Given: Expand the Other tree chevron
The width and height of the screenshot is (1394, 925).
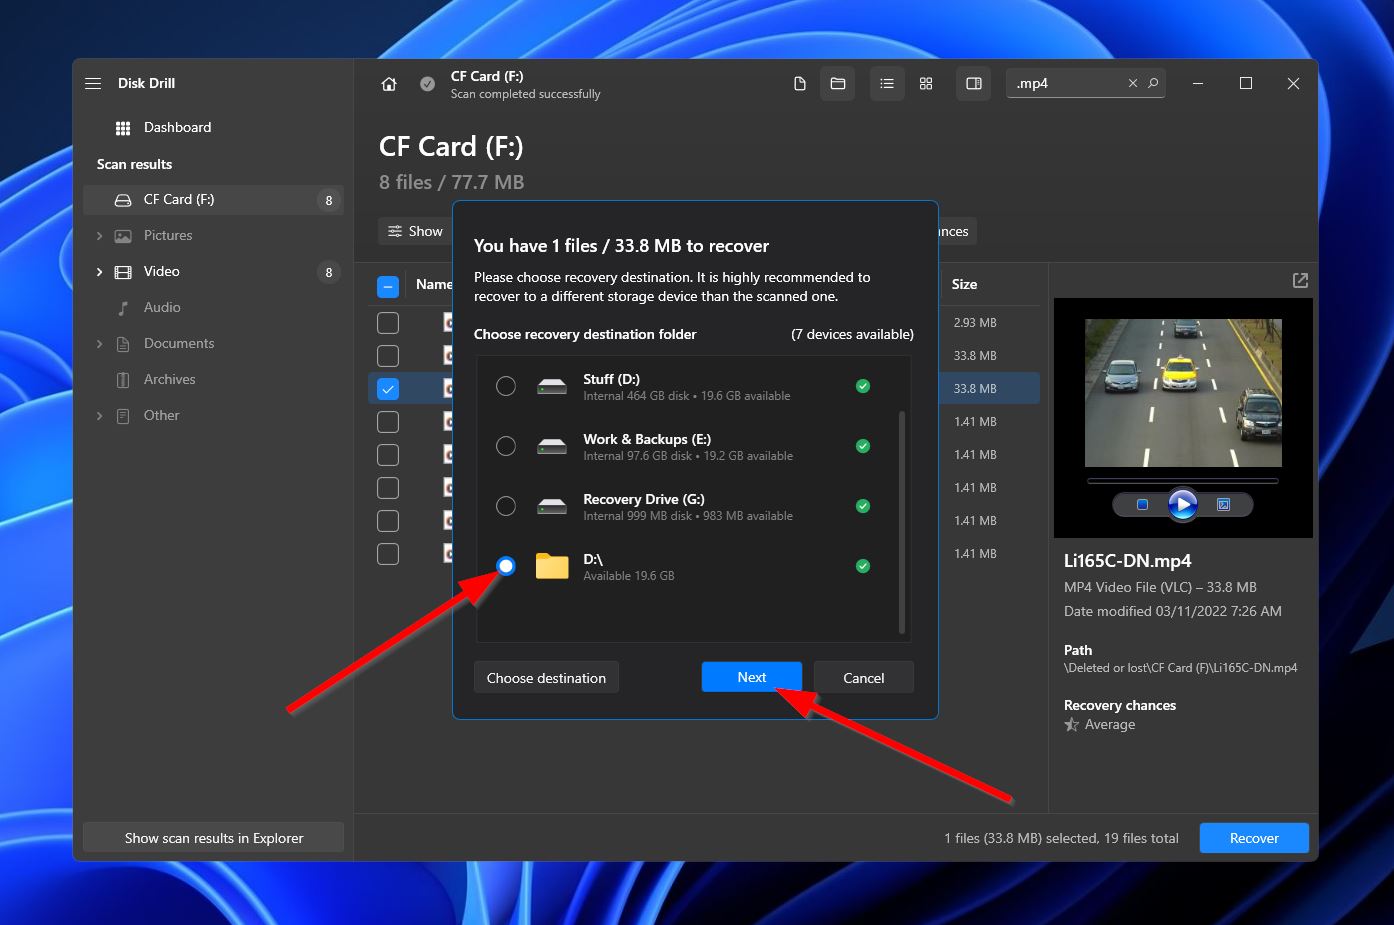Looking at the screenshot, I should pyautogui.click(x=99, y=416).
